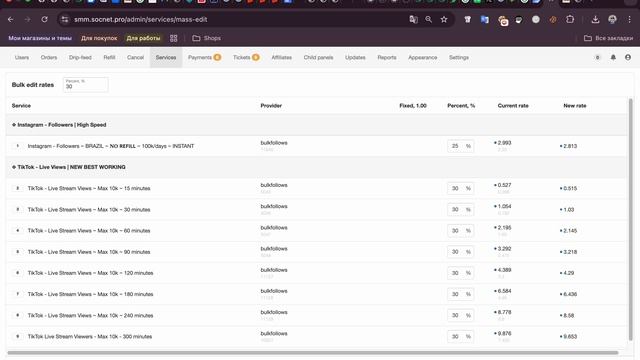Click the zoom magnifier icon in address bar
This screenshot has width=640, height=360.
click(429, 19)
